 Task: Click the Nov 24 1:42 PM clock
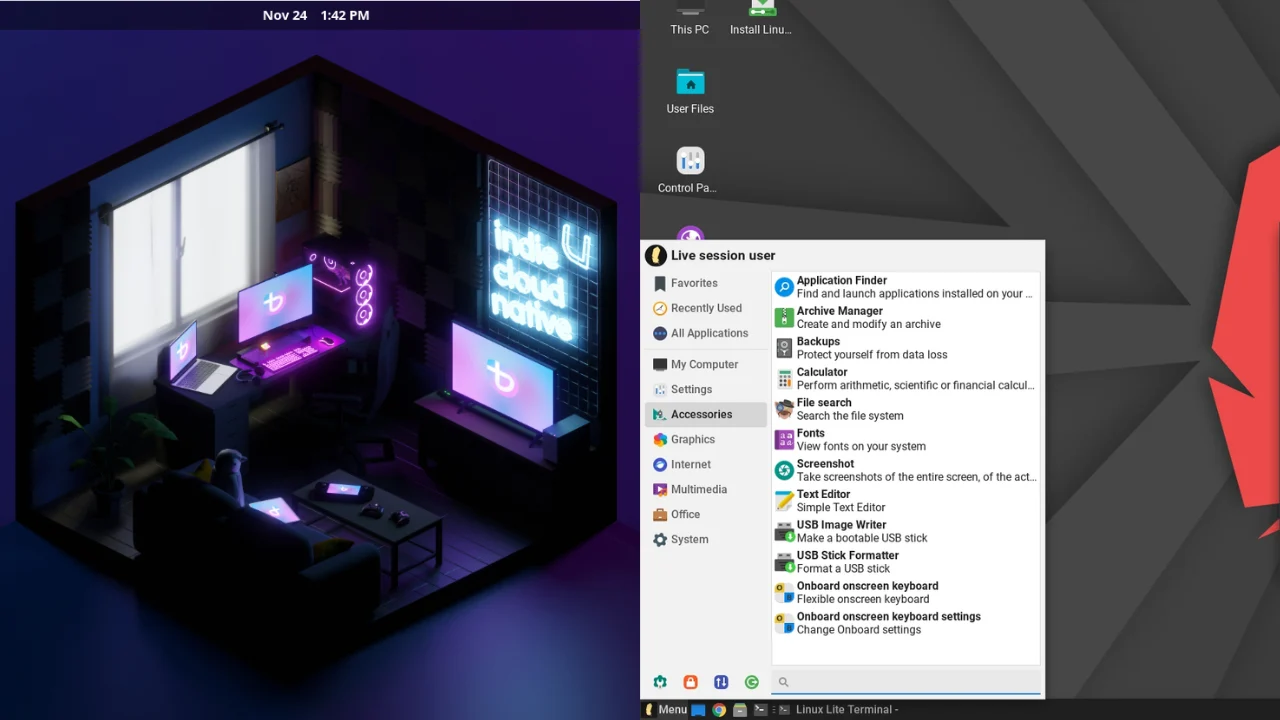pos(316,15)
